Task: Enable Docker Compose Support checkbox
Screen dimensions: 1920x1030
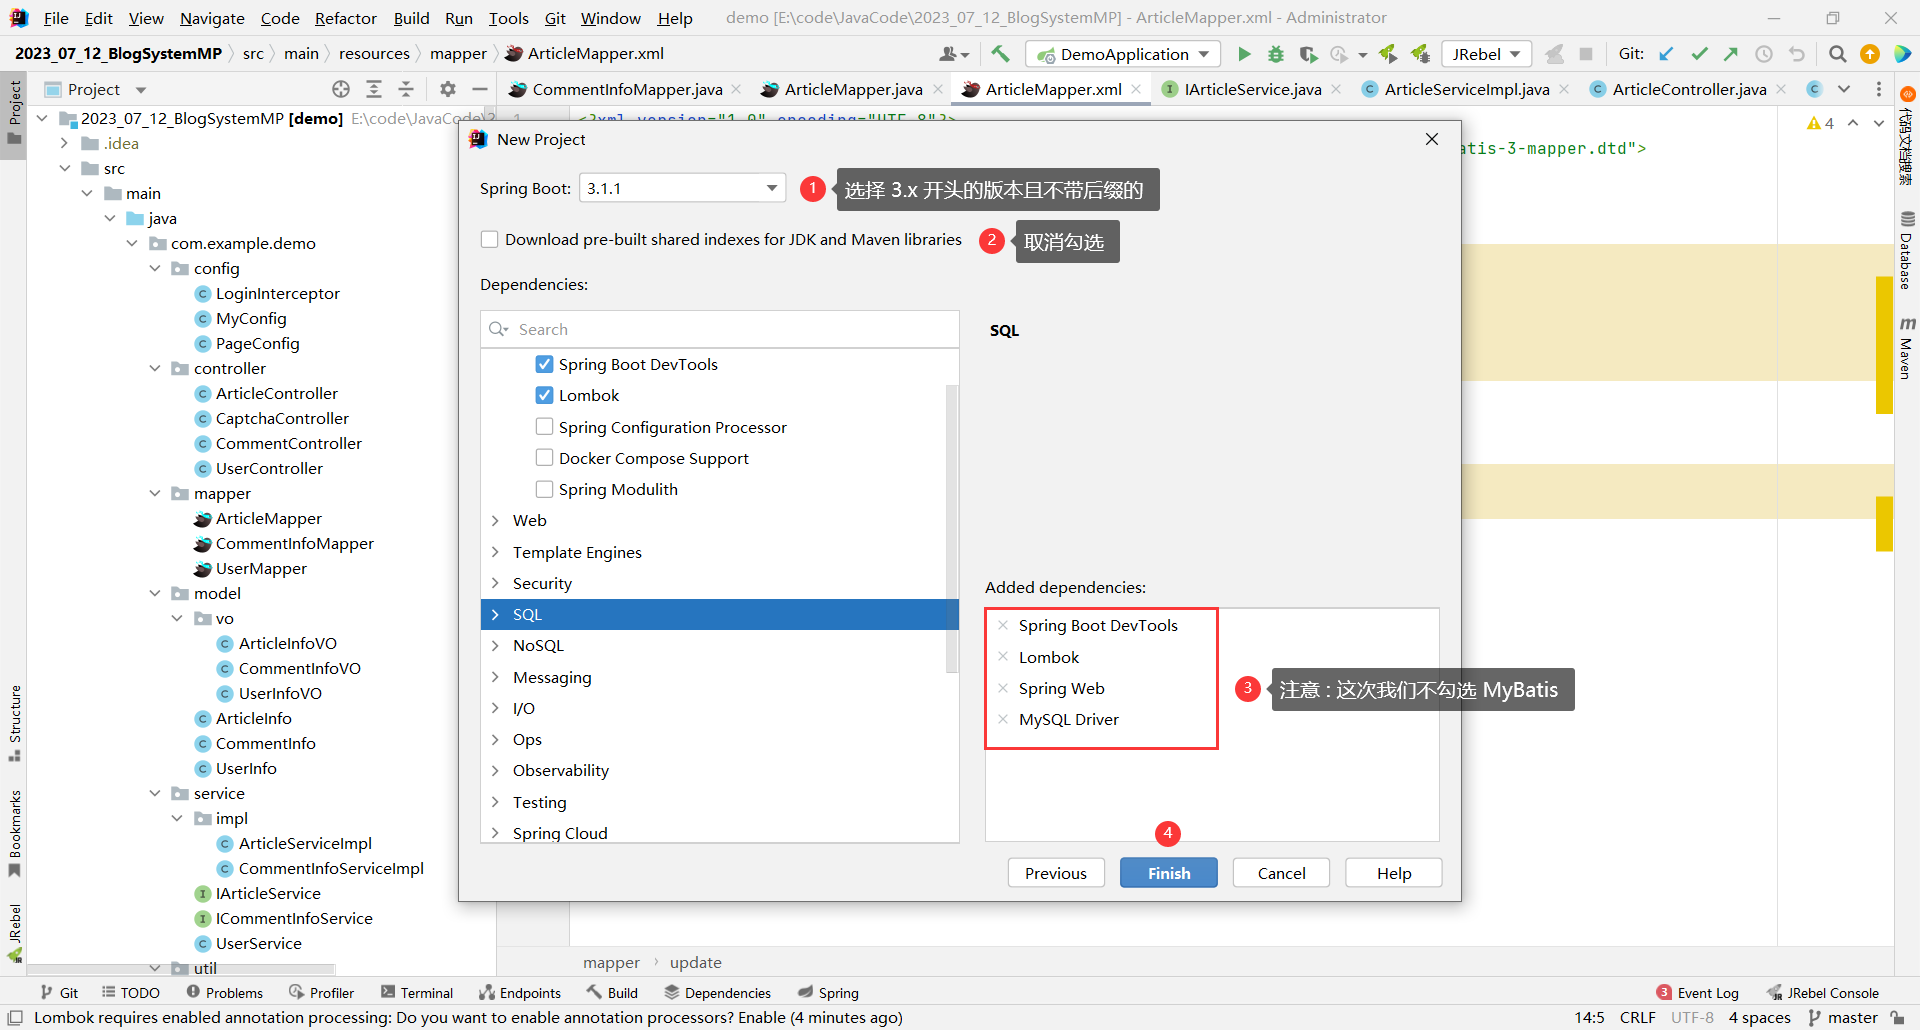Action: click(x=544, y=458)
